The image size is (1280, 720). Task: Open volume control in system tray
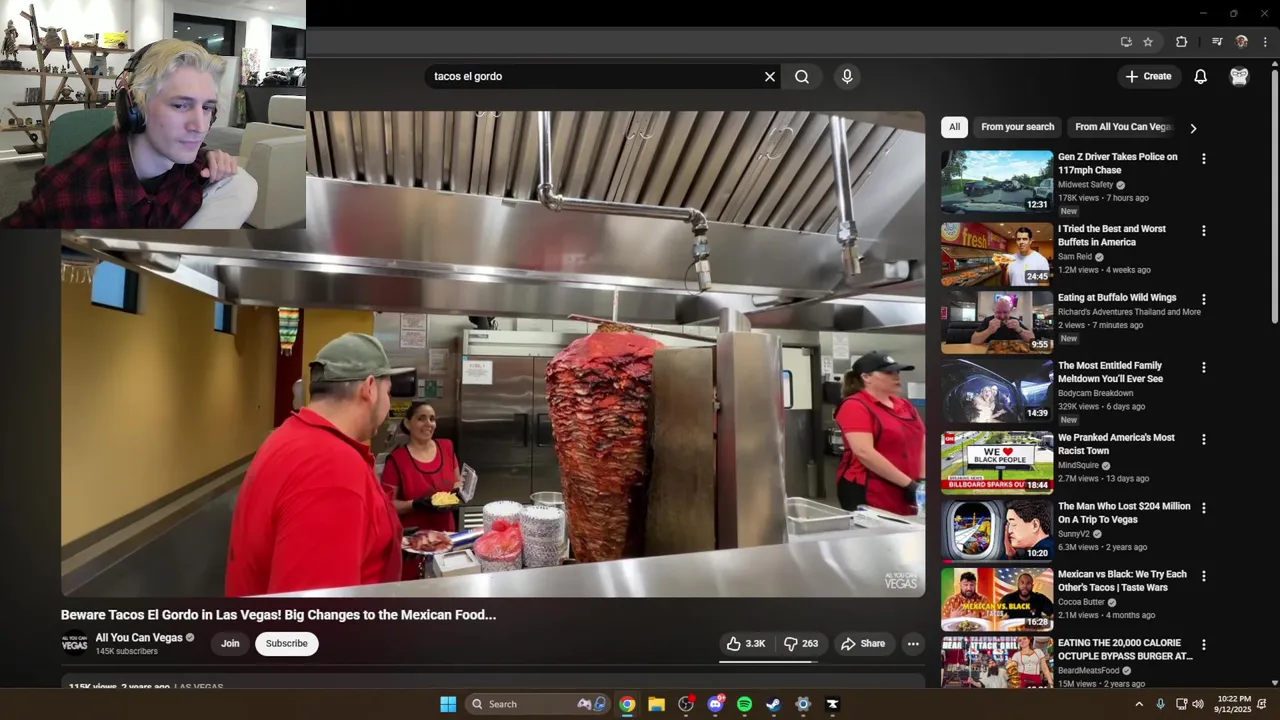tap(1198, 704)
